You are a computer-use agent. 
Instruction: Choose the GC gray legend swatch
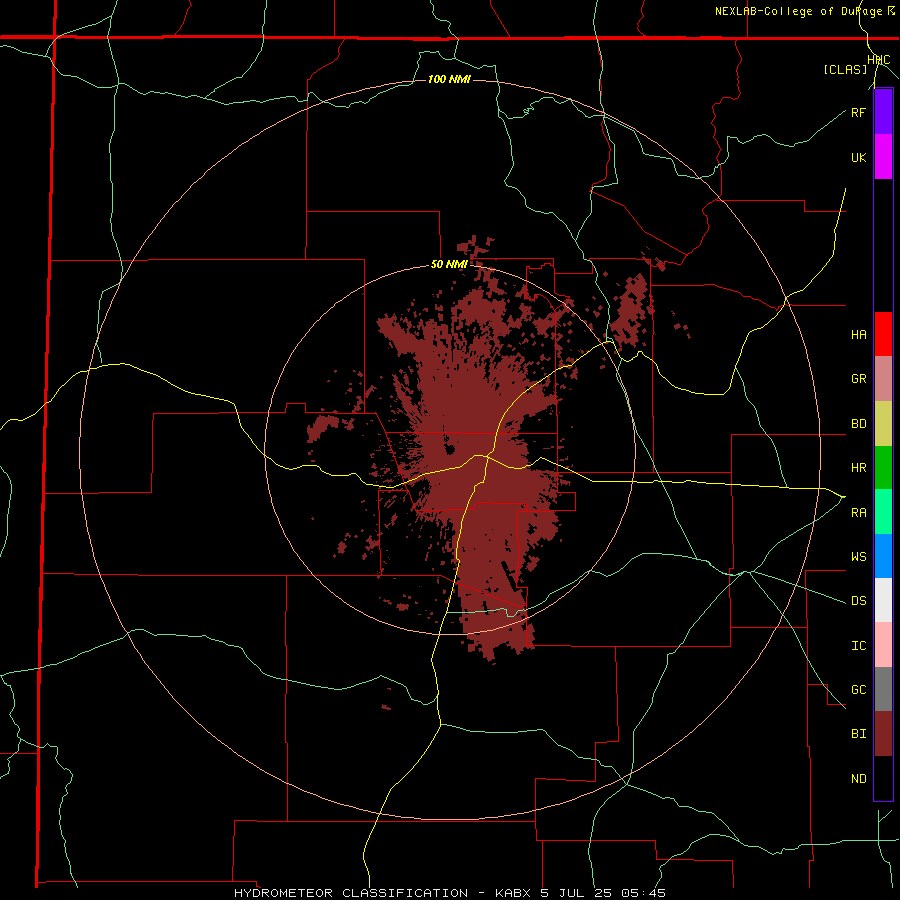click(883, 689)
